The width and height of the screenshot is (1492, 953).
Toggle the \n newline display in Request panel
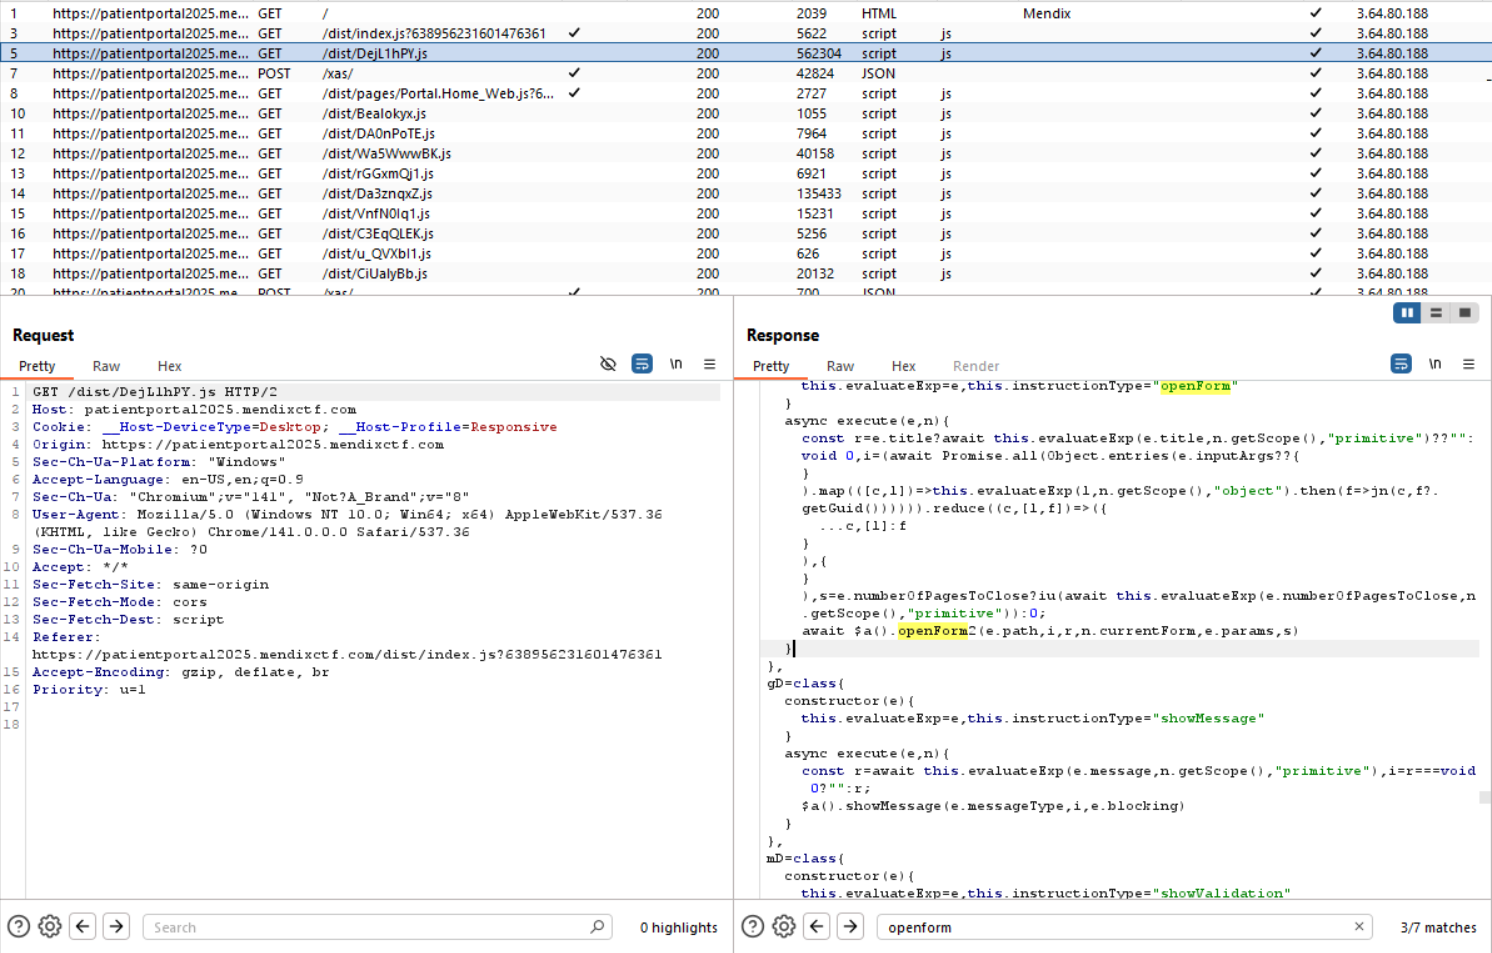pyautogui.click(x=676, y=364)
